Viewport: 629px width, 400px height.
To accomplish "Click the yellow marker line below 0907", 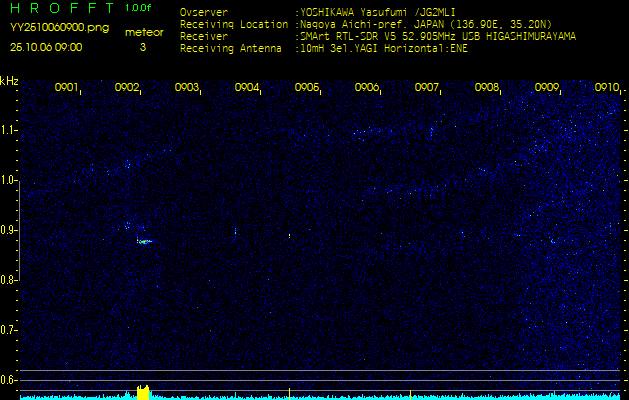I will tap(410, 394).
